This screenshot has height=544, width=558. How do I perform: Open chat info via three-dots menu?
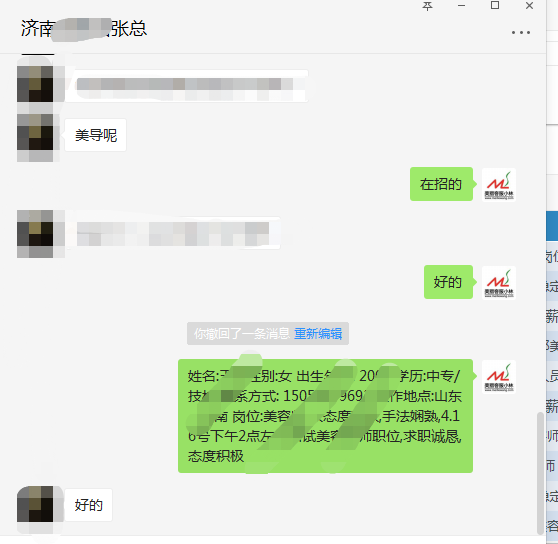(x=521, y=32)
